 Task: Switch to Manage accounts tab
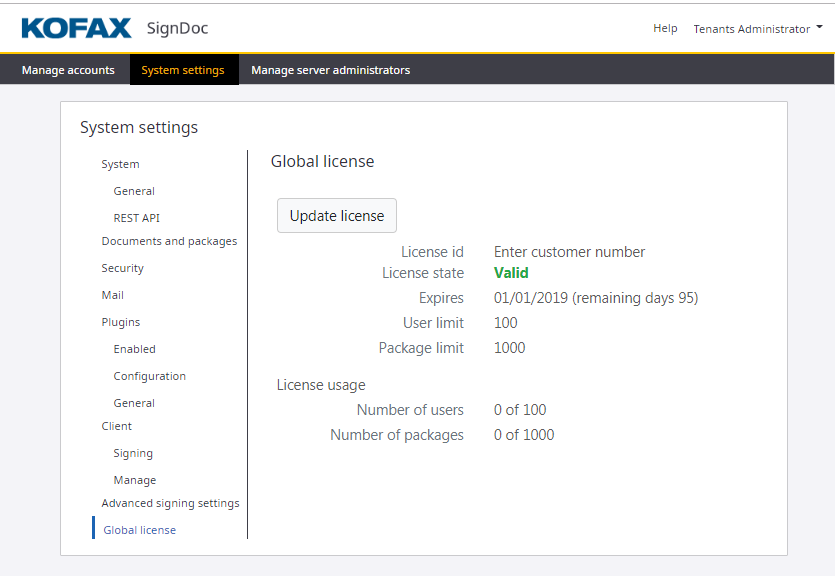(68, 70)
